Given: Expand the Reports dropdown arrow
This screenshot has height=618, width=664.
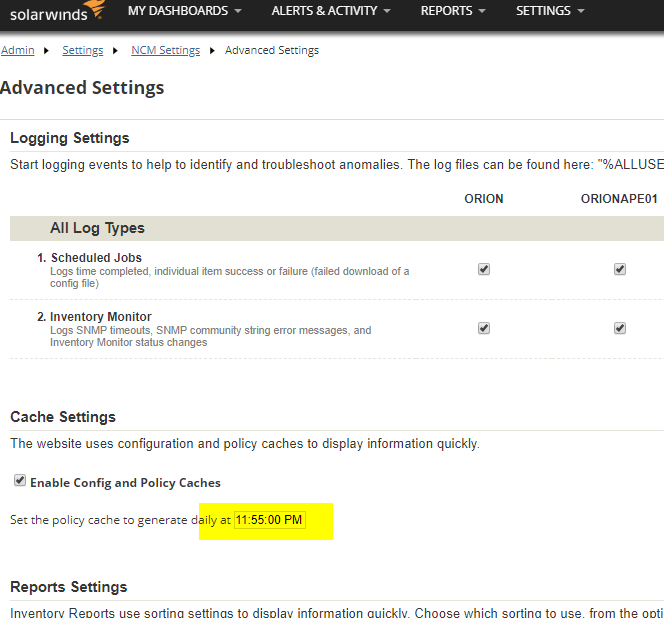Looking at the screenshot, I should 481,11.
